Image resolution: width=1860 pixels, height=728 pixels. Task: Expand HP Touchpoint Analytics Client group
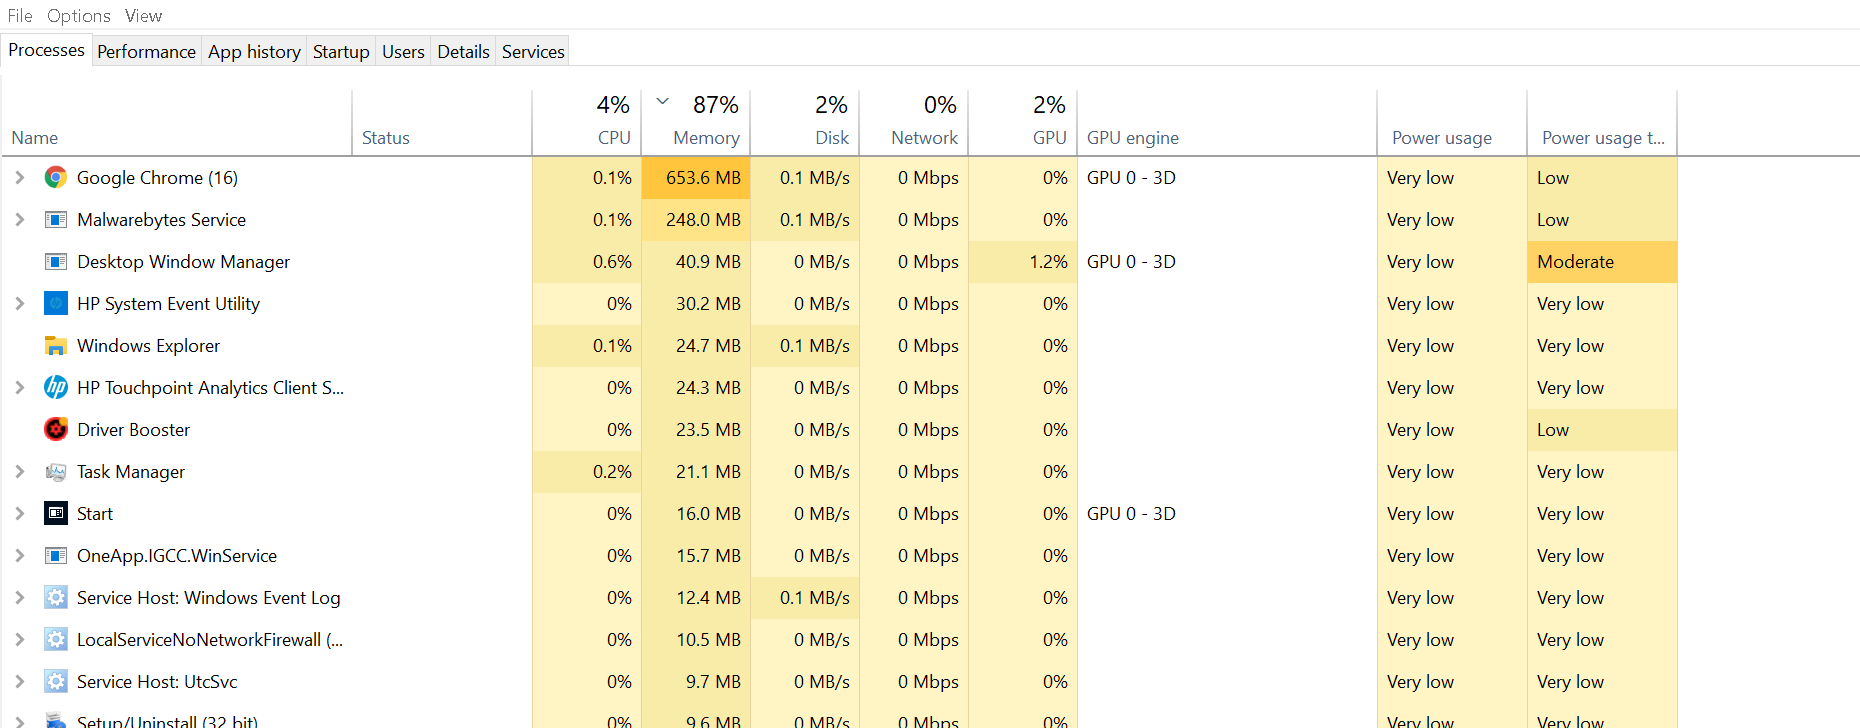coord(19,388)
